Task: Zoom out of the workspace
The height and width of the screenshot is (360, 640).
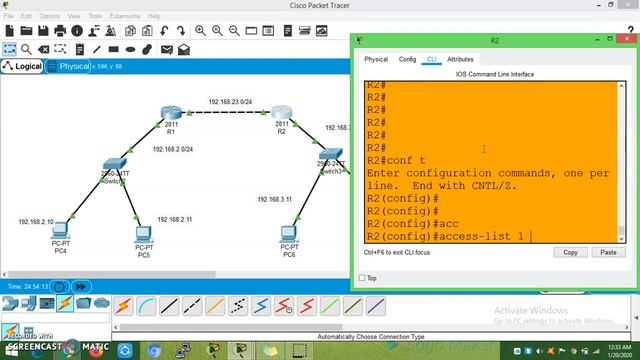Action: [234, 31]
